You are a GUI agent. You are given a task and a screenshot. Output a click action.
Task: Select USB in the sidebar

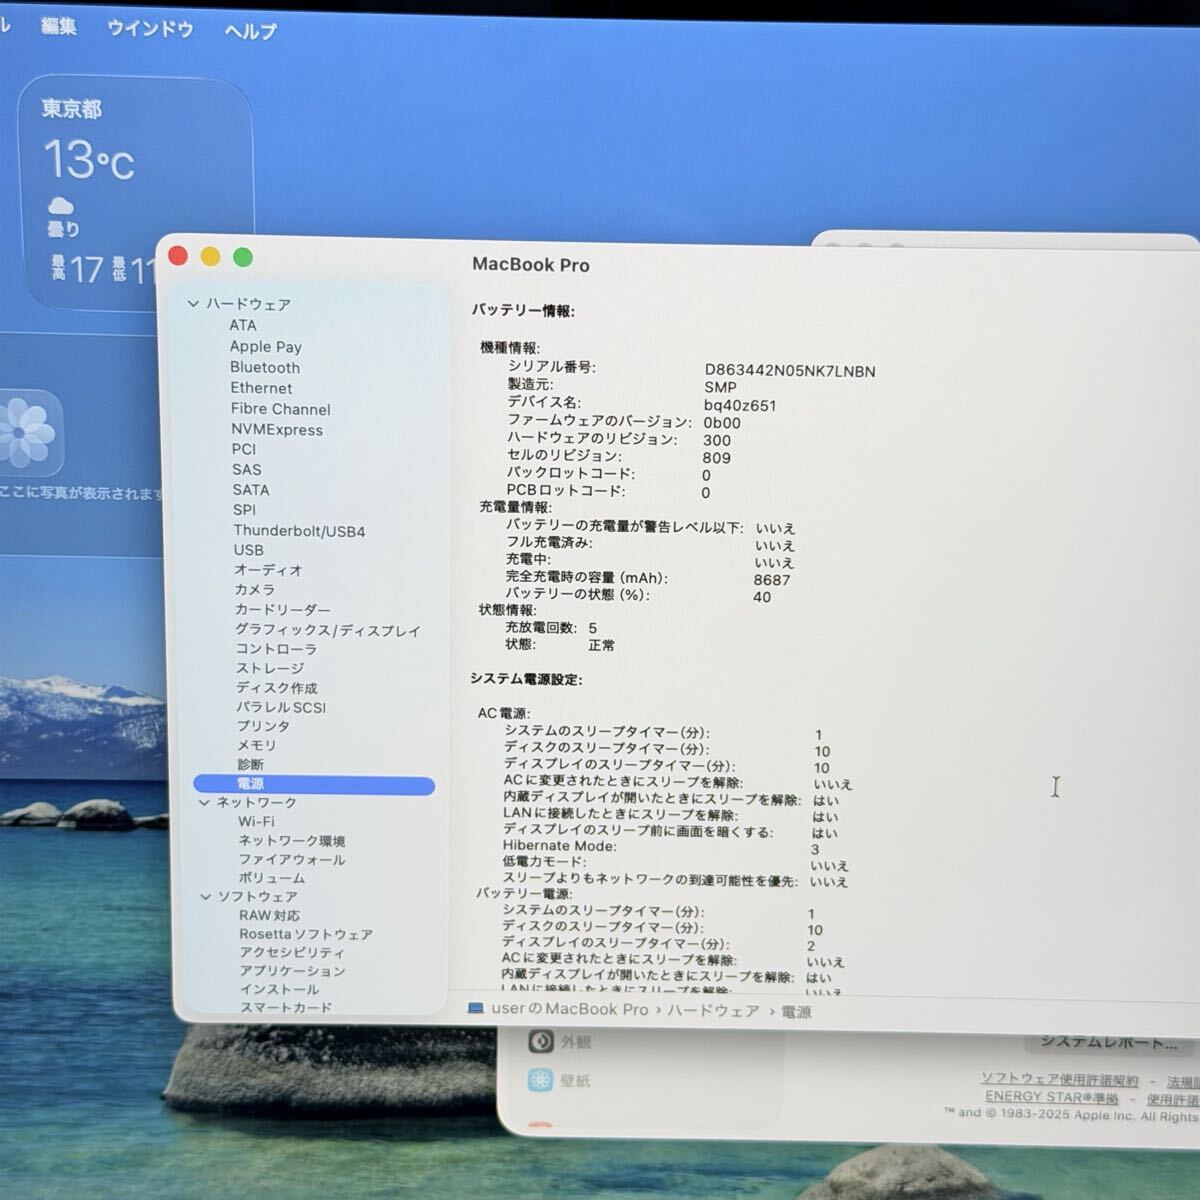tap(249, 550)
